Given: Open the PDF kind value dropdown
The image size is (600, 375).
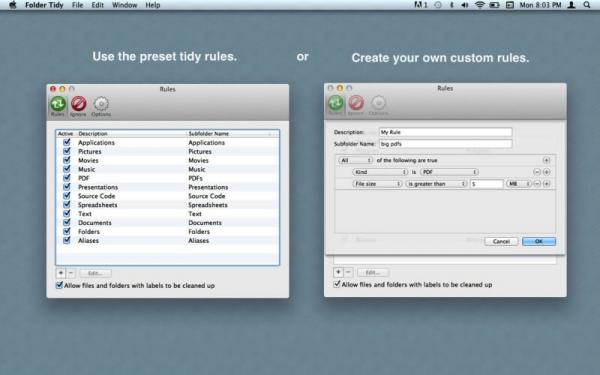Looking at the screenshot, I should [x=449, y=172].
